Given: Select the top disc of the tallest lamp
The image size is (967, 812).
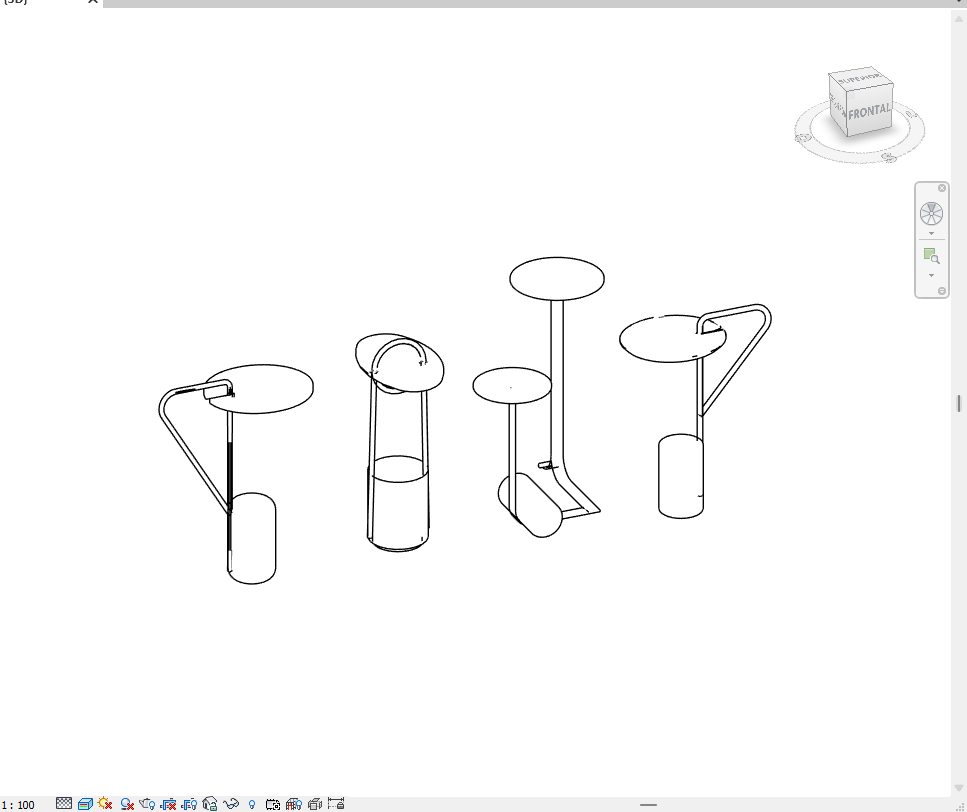Looking at the screenshot, I should point(557,279).
